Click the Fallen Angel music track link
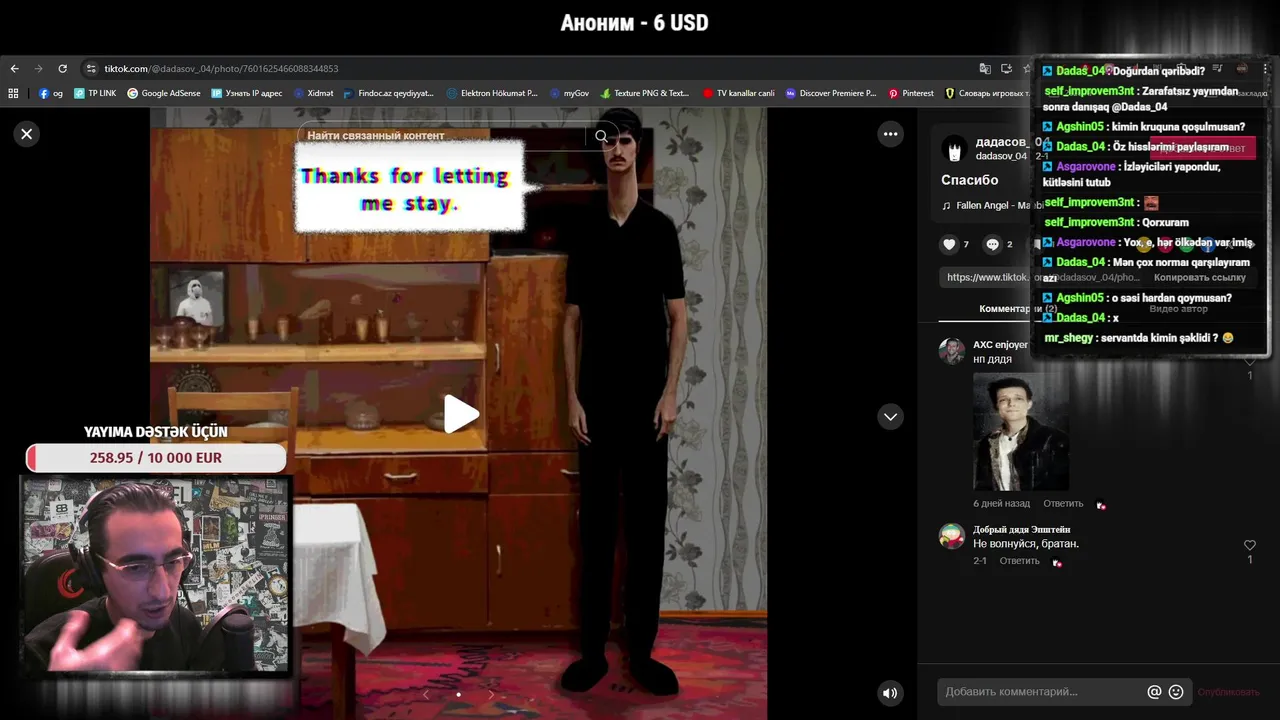Screen dimensions: 1280x720 992,205
